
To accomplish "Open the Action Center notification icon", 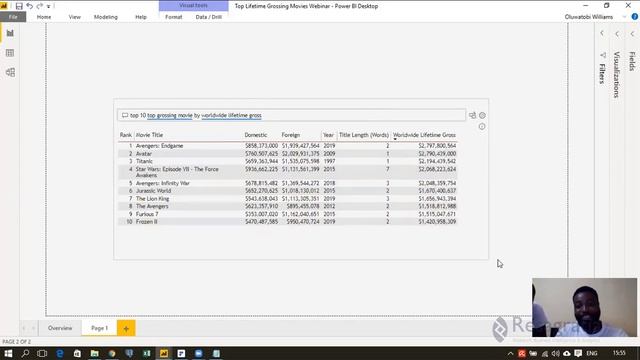I will (578, 353).
